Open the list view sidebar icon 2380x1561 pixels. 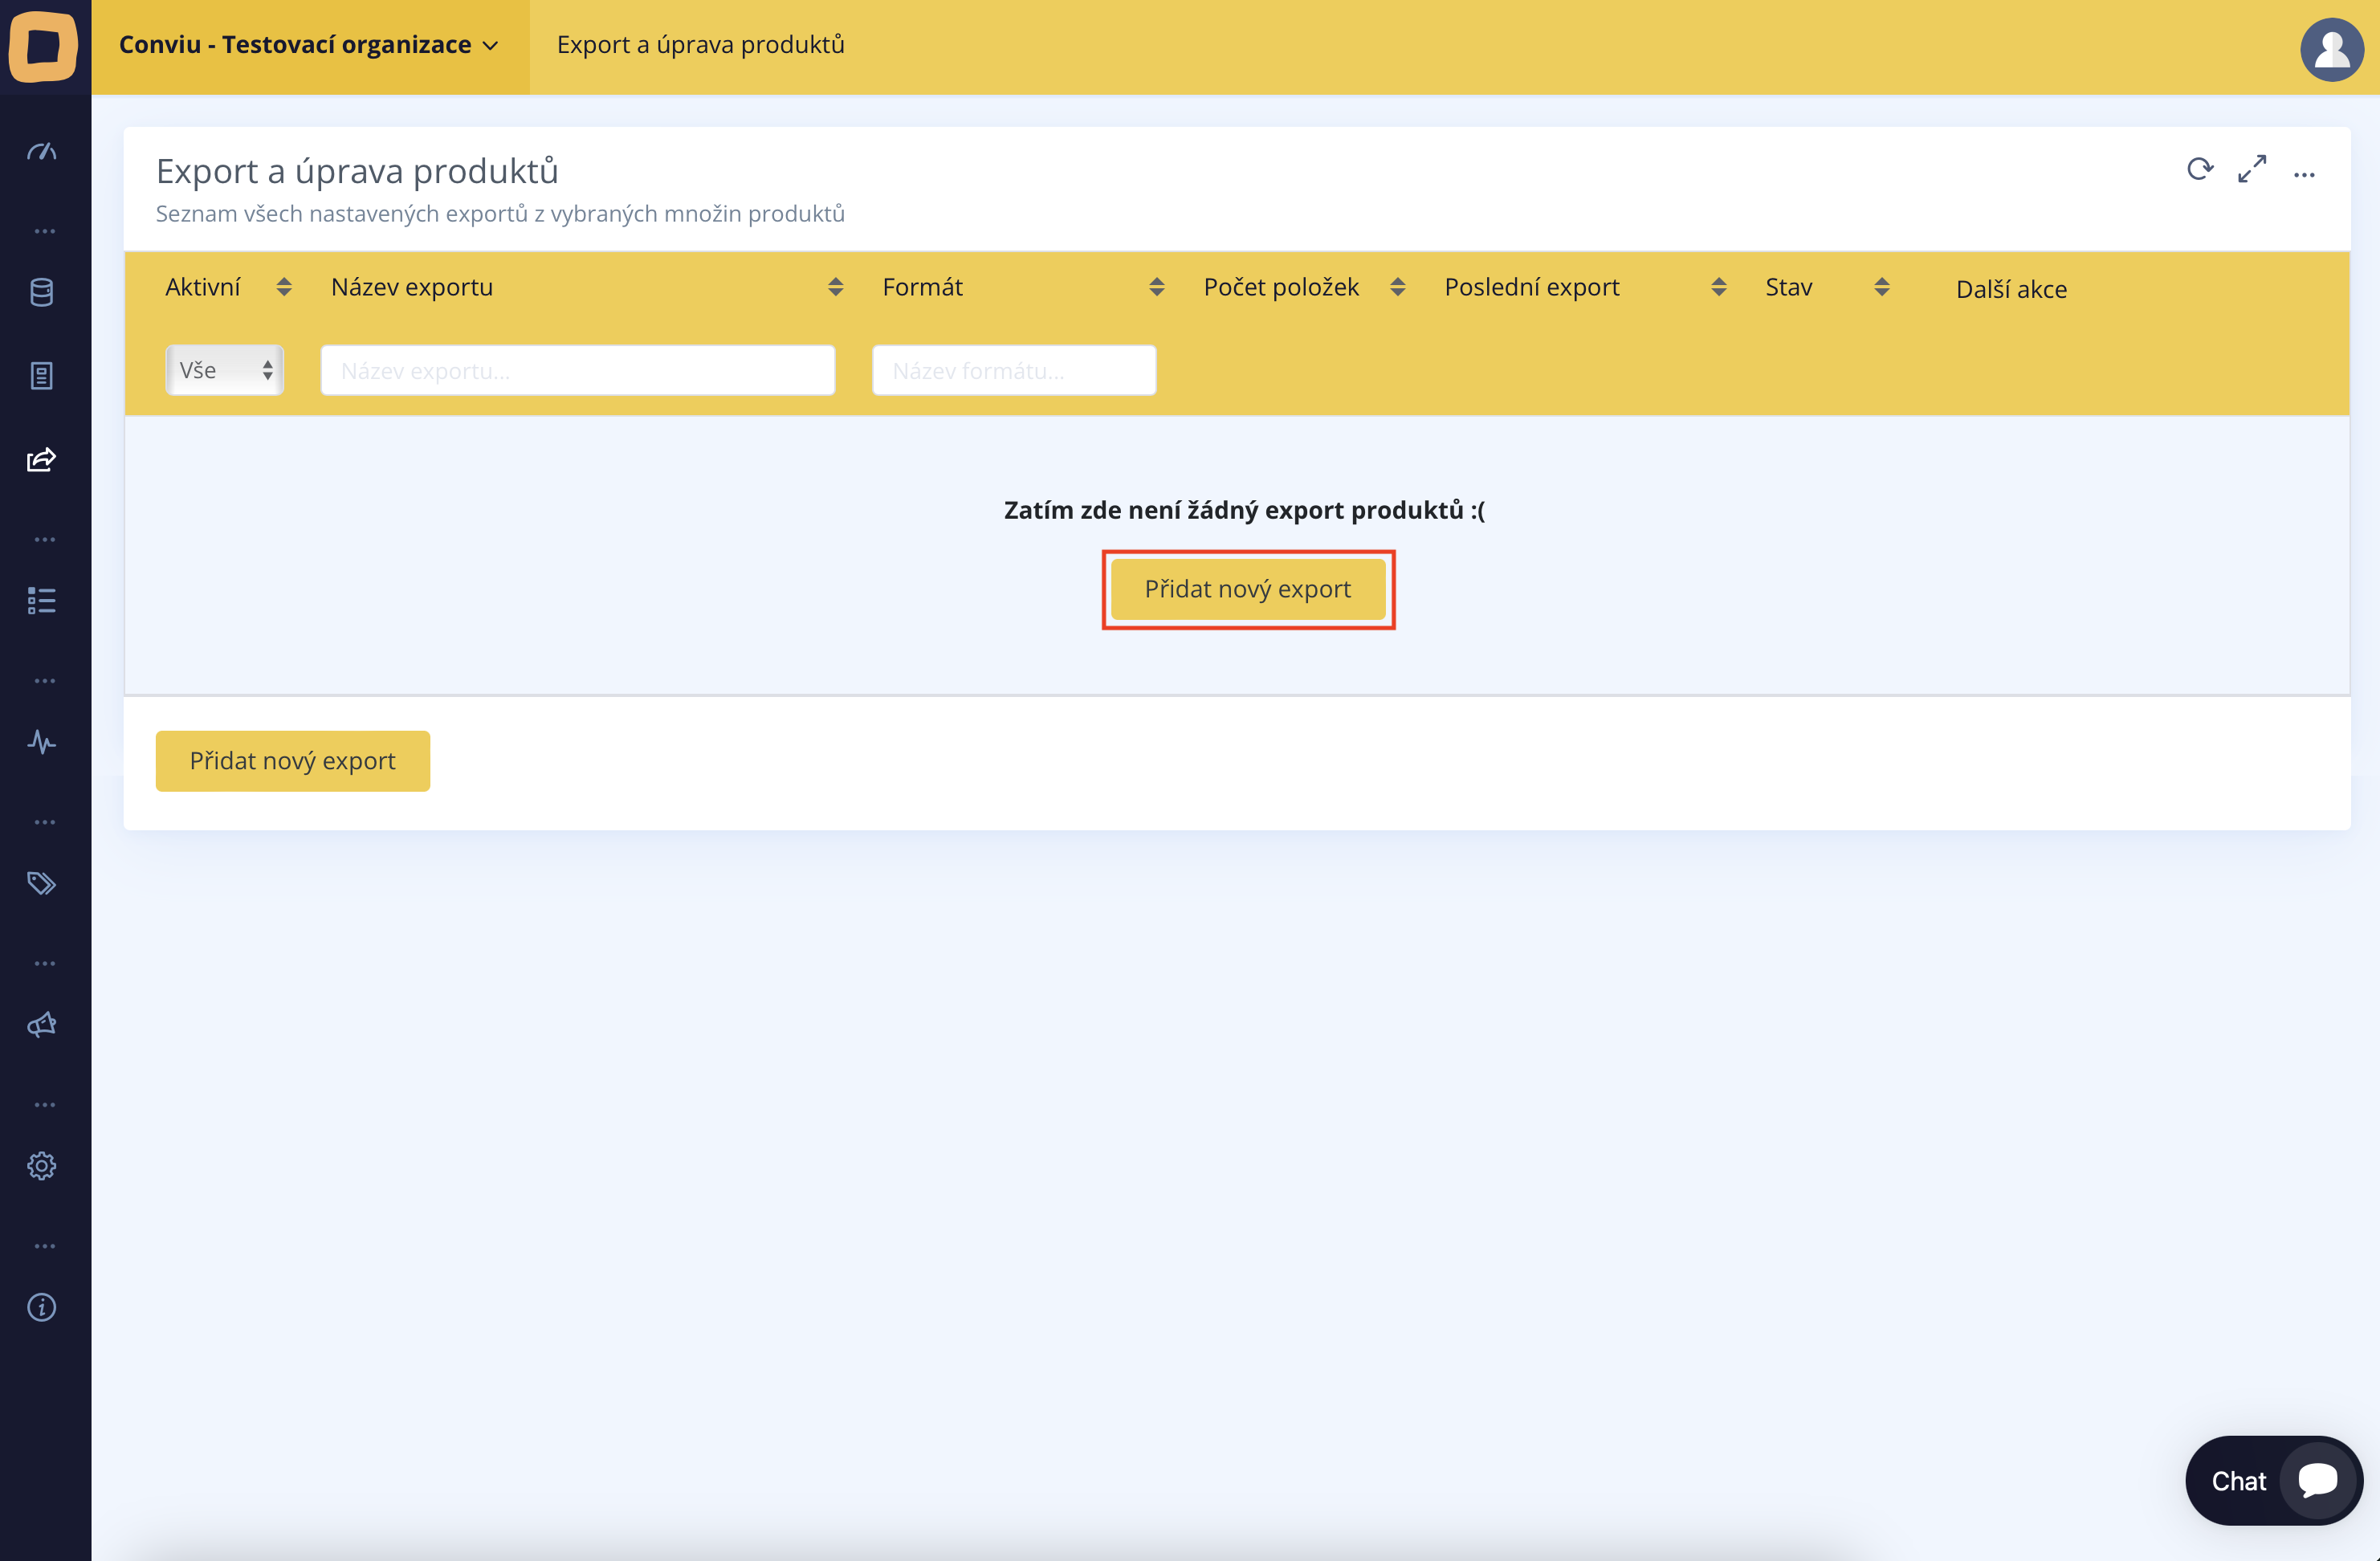pos(42,600)
